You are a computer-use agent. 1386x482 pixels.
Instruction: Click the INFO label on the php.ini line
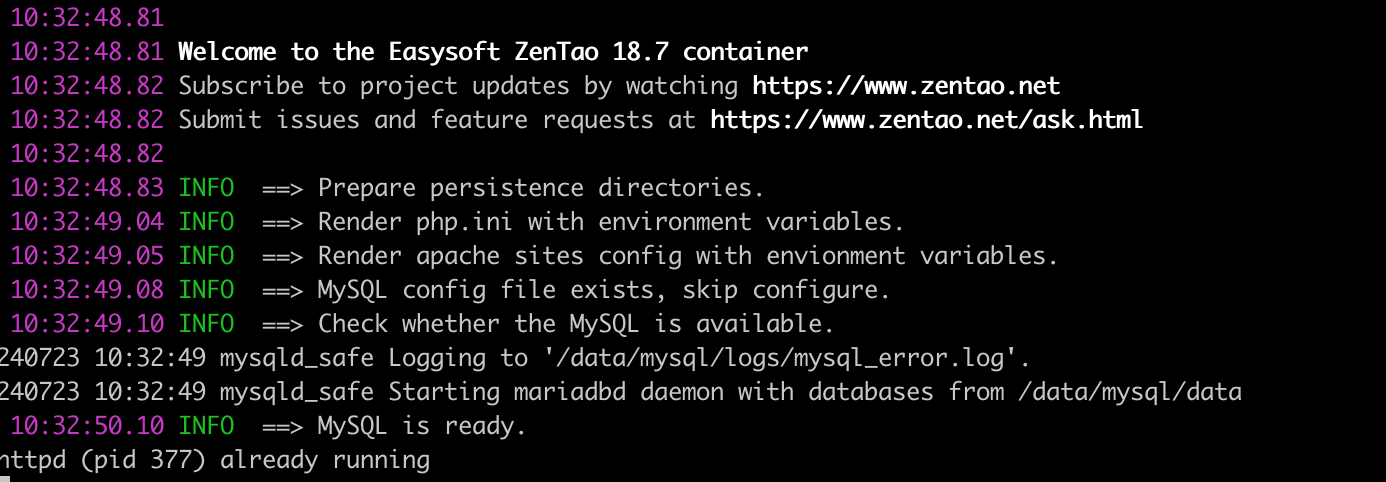click(206, 222)
